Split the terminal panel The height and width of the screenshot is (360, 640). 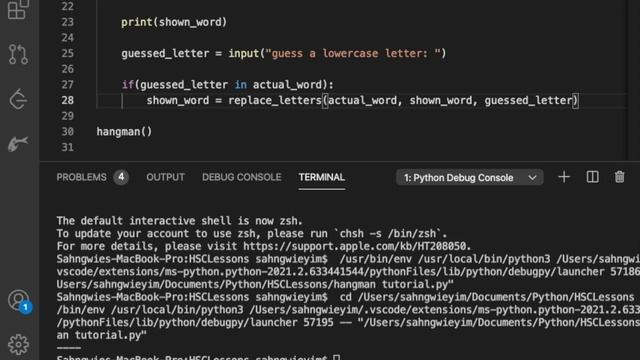click(592, 177)
